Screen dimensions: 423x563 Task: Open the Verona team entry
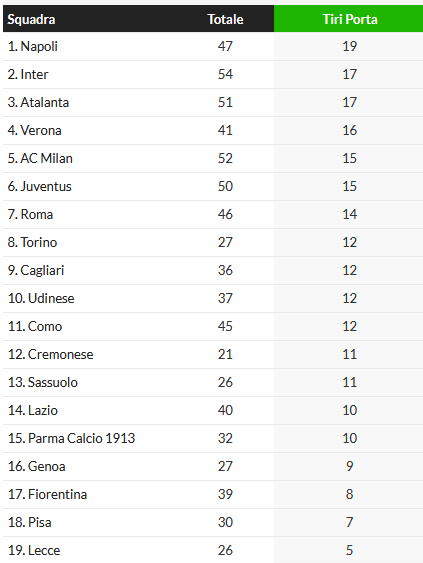coord(41,130)
